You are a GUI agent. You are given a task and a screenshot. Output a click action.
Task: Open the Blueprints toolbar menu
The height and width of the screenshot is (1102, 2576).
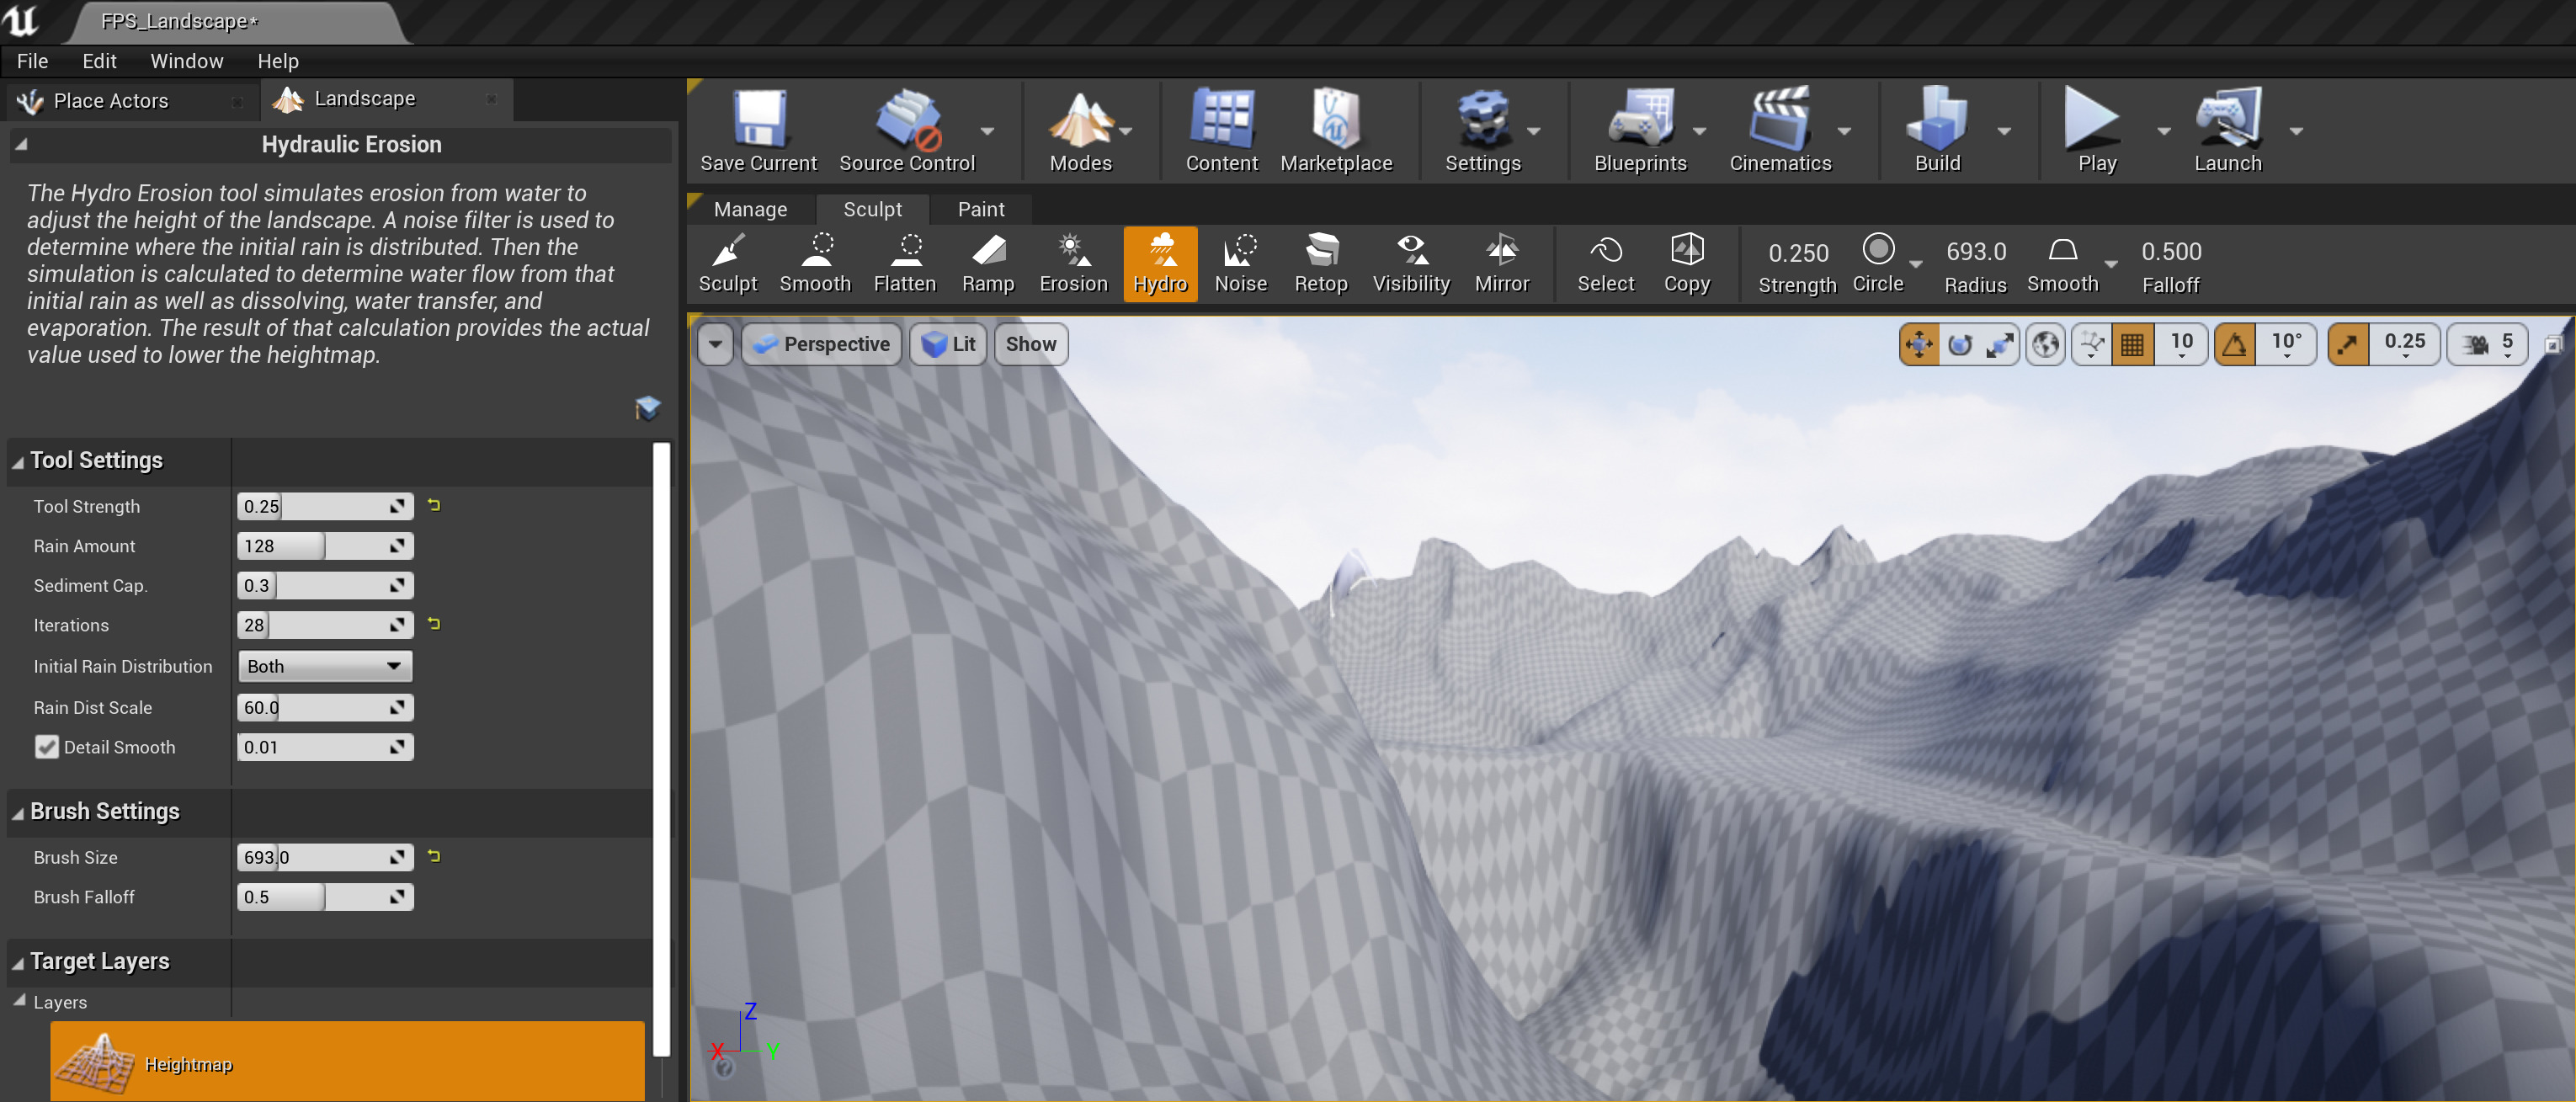tap(1640, 128)
